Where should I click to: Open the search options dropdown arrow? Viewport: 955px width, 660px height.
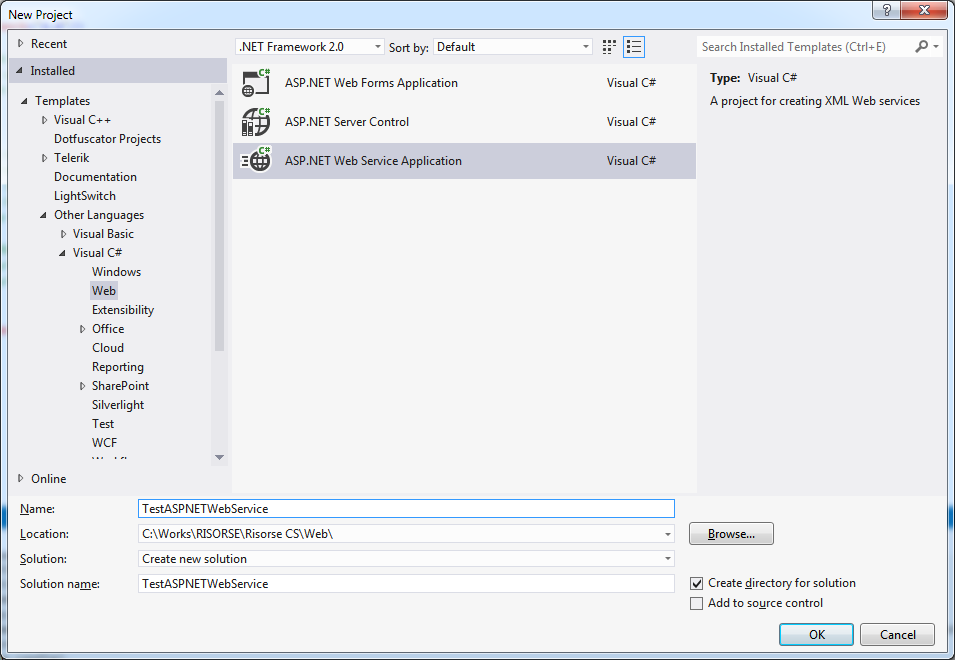(936, 46)
